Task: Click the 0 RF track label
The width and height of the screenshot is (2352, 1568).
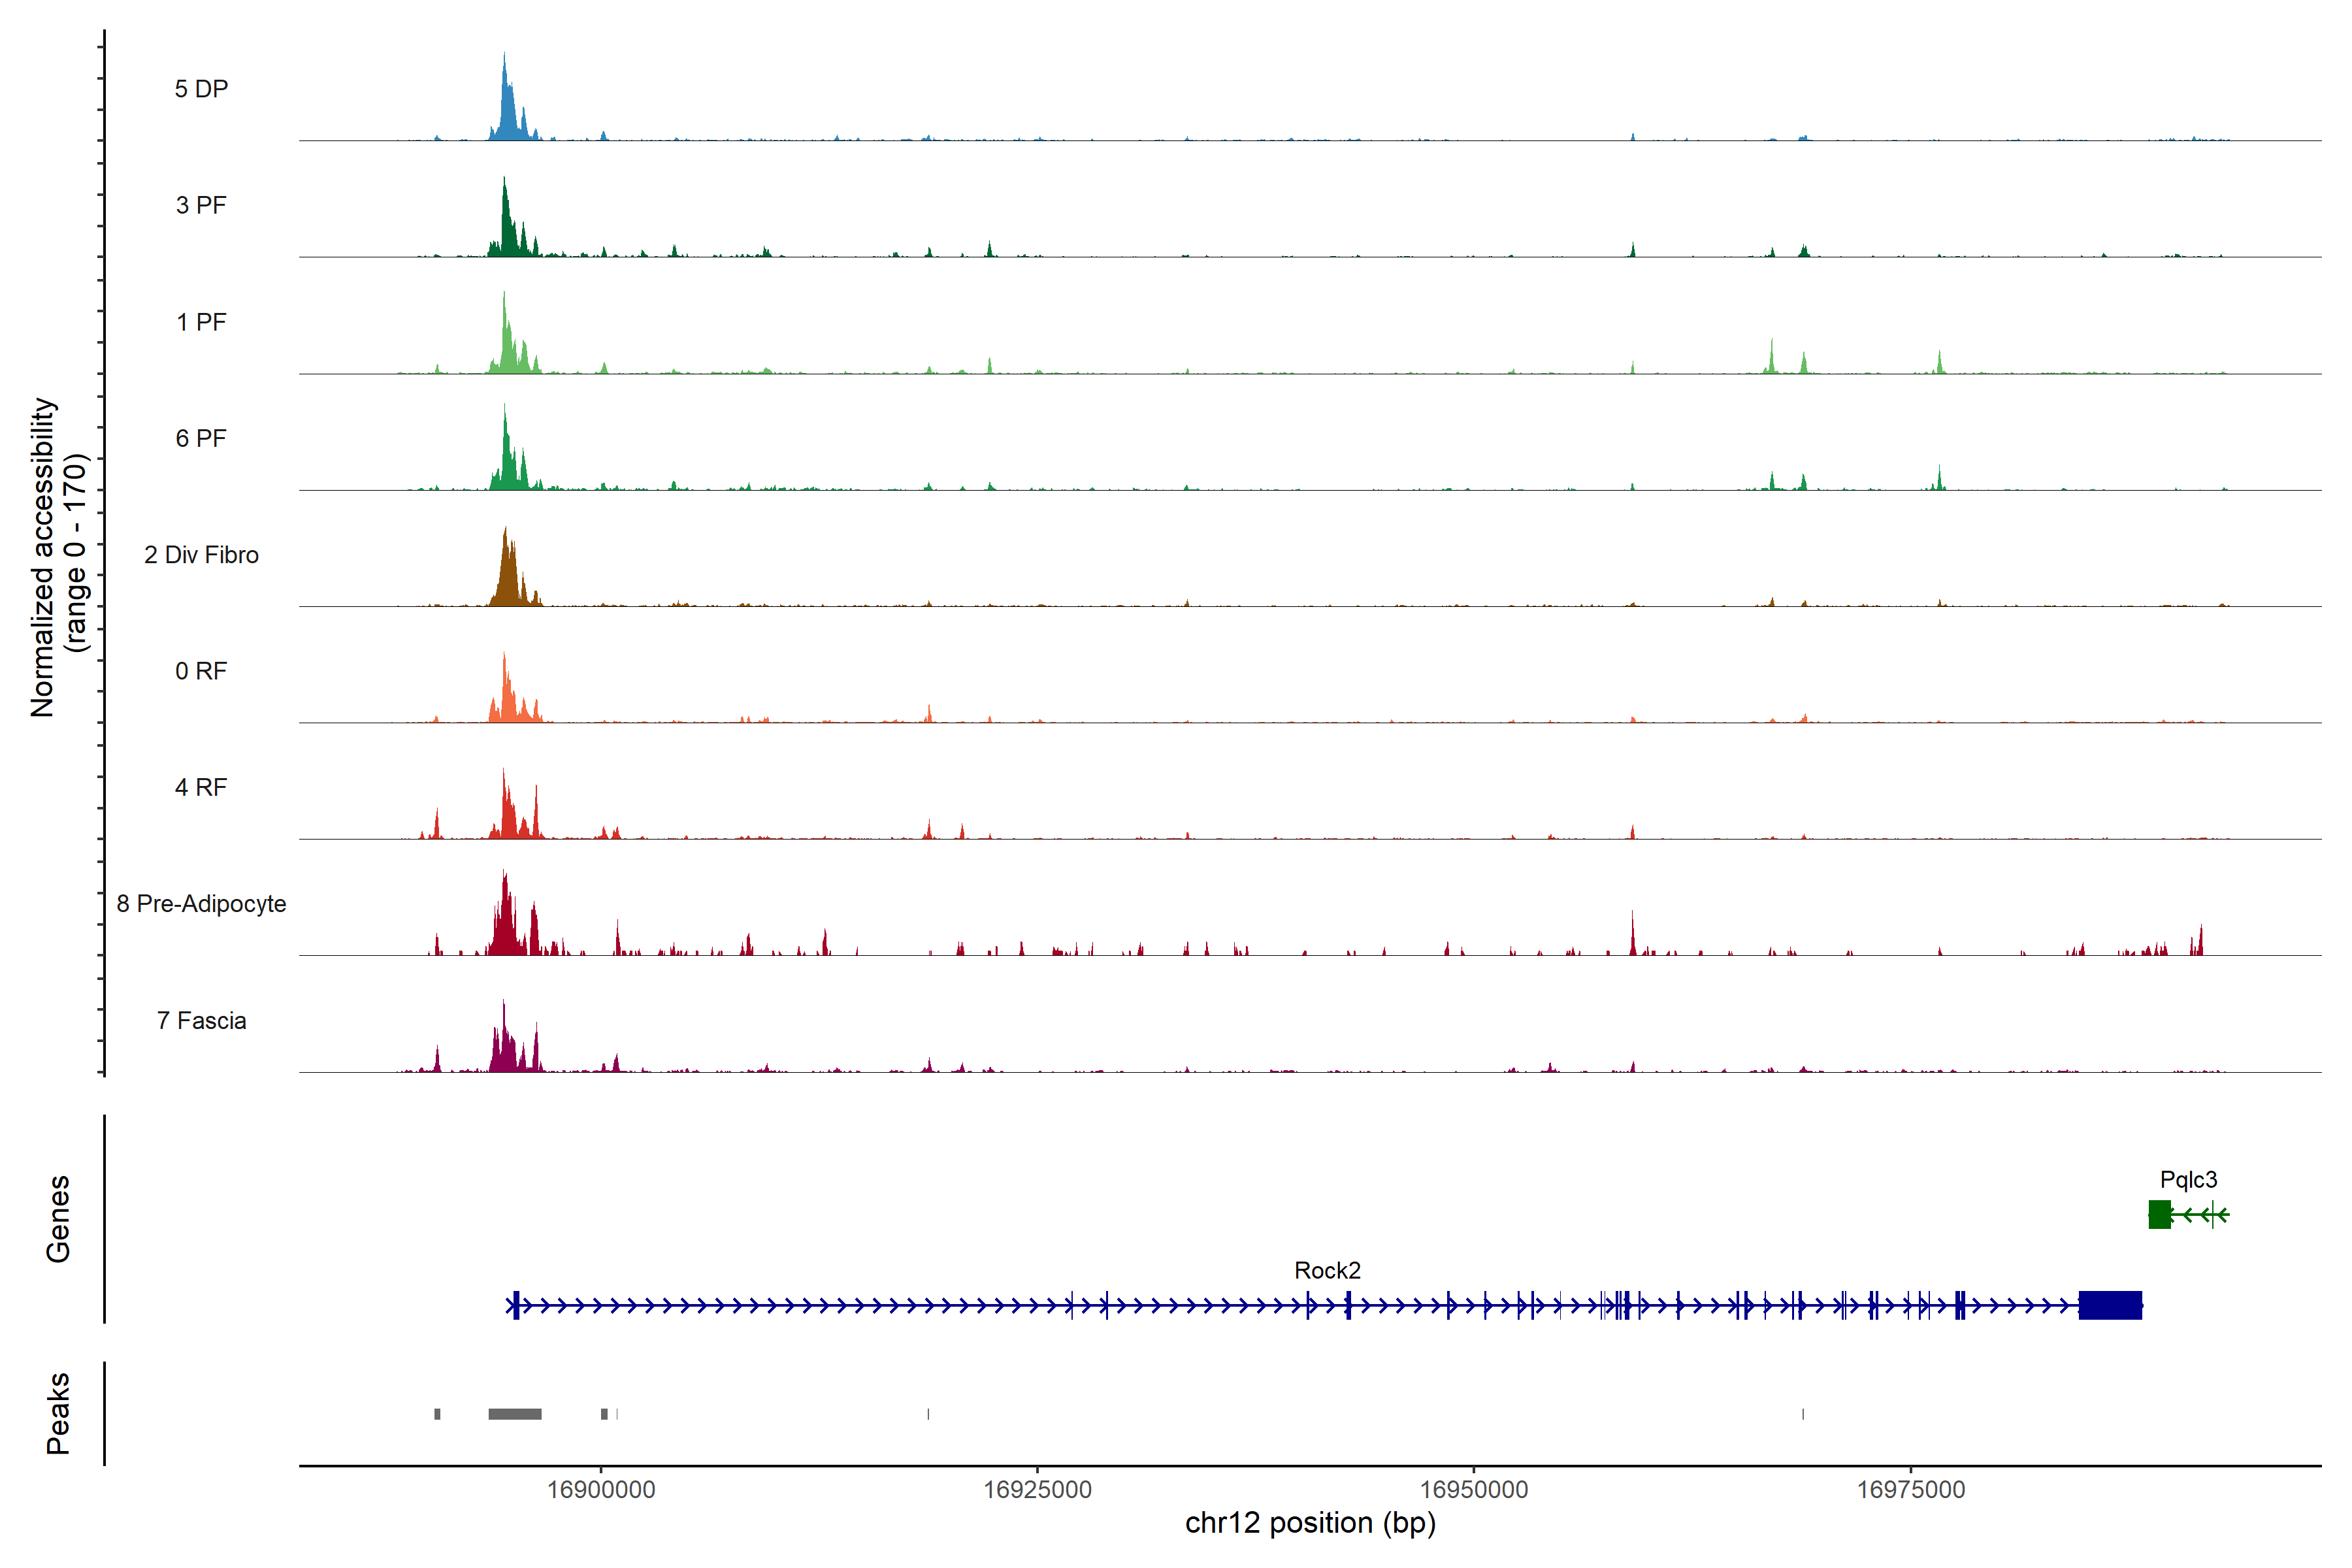Action: [201, 671]
